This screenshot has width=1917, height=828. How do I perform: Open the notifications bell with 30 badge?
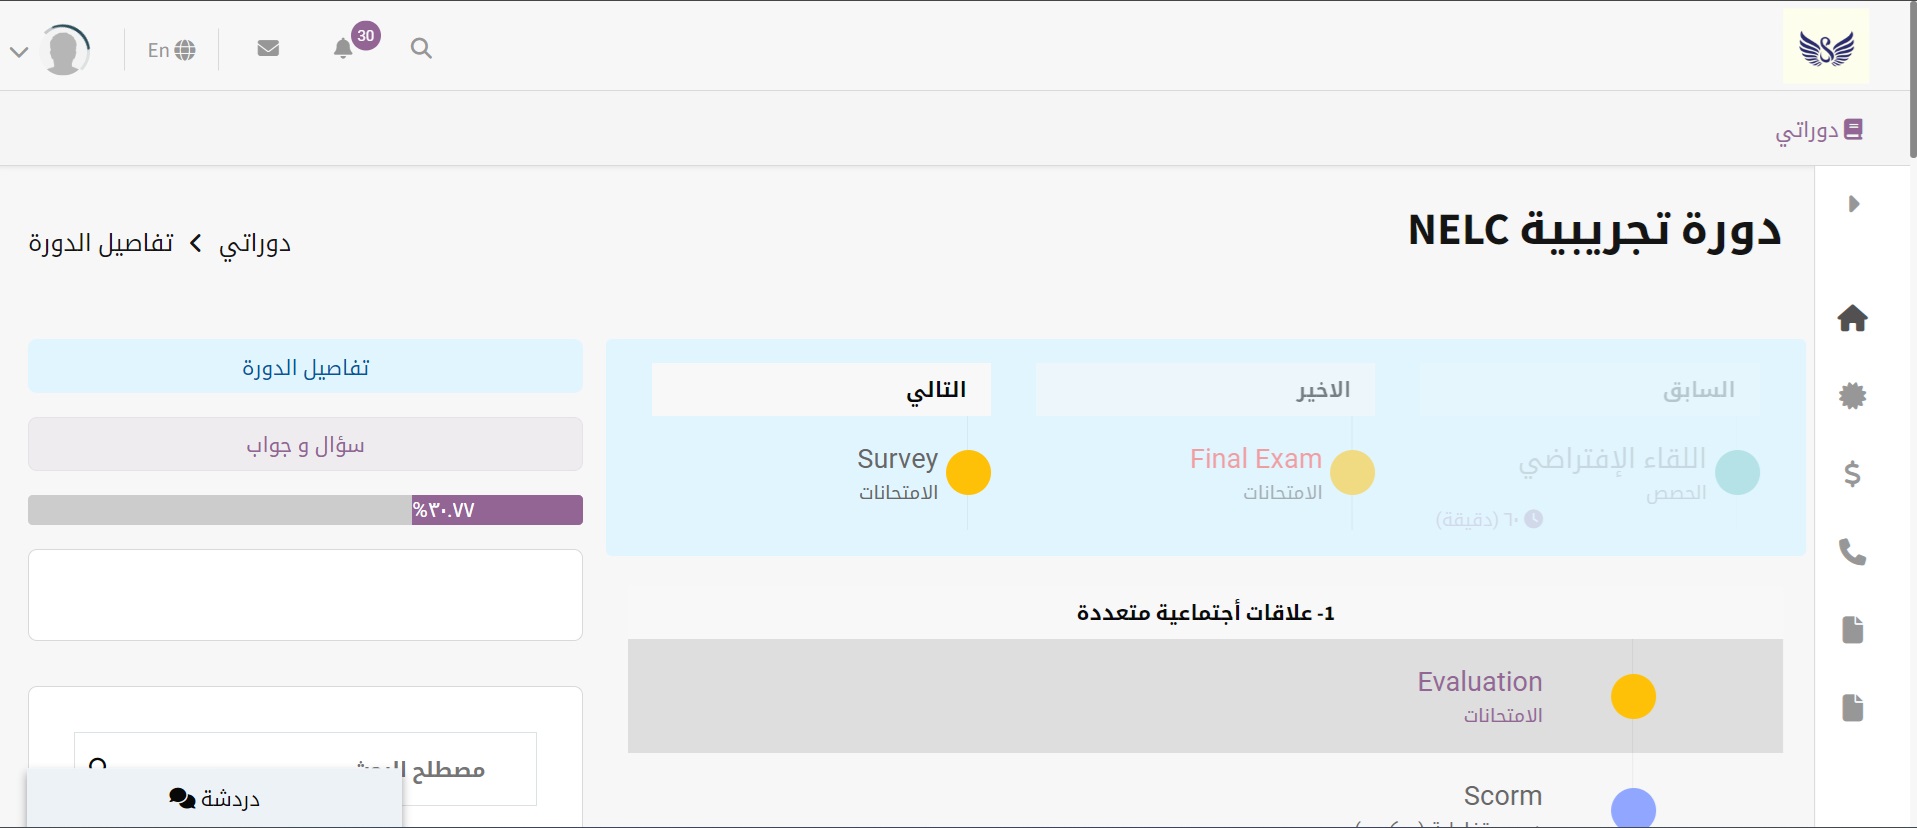pos(344,48)
